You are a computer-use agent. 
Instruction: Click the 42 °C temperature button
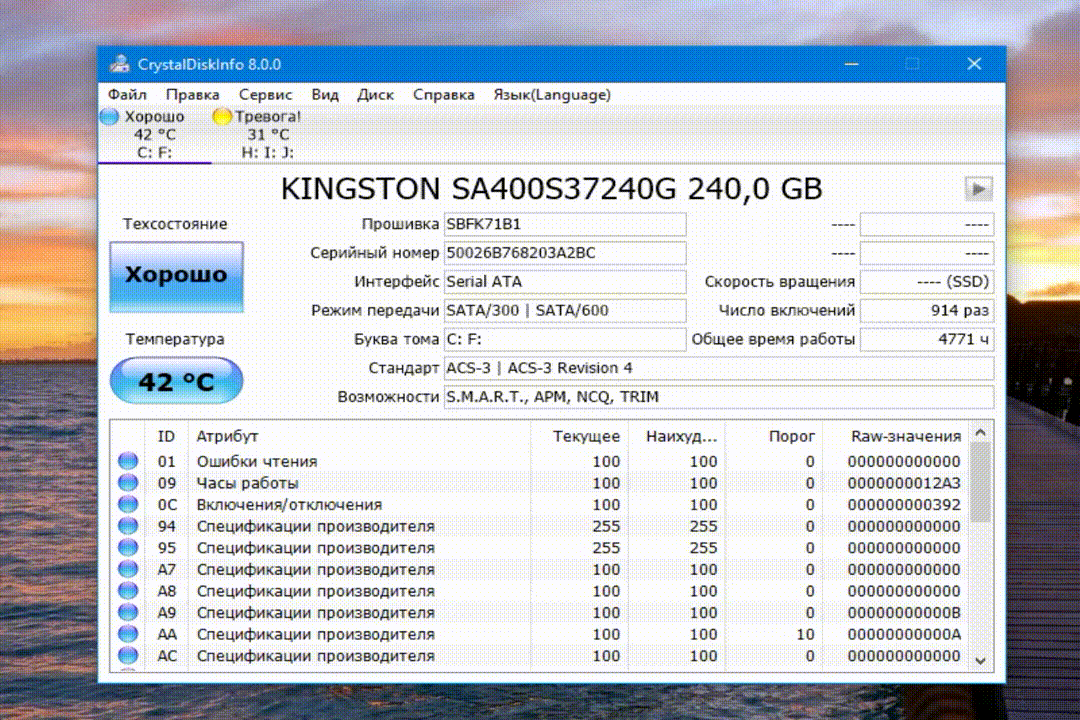tap(176, 380)
